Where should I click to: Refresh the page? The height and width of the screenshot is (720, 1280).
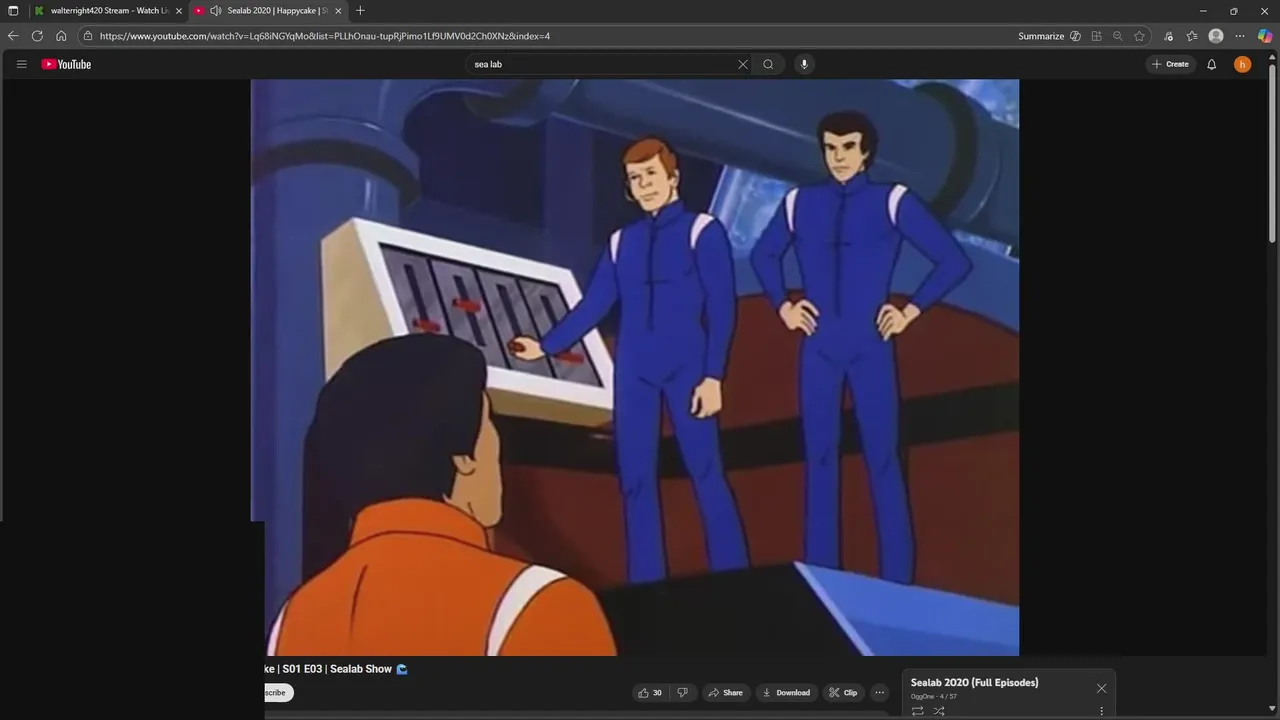pos(37,36)
